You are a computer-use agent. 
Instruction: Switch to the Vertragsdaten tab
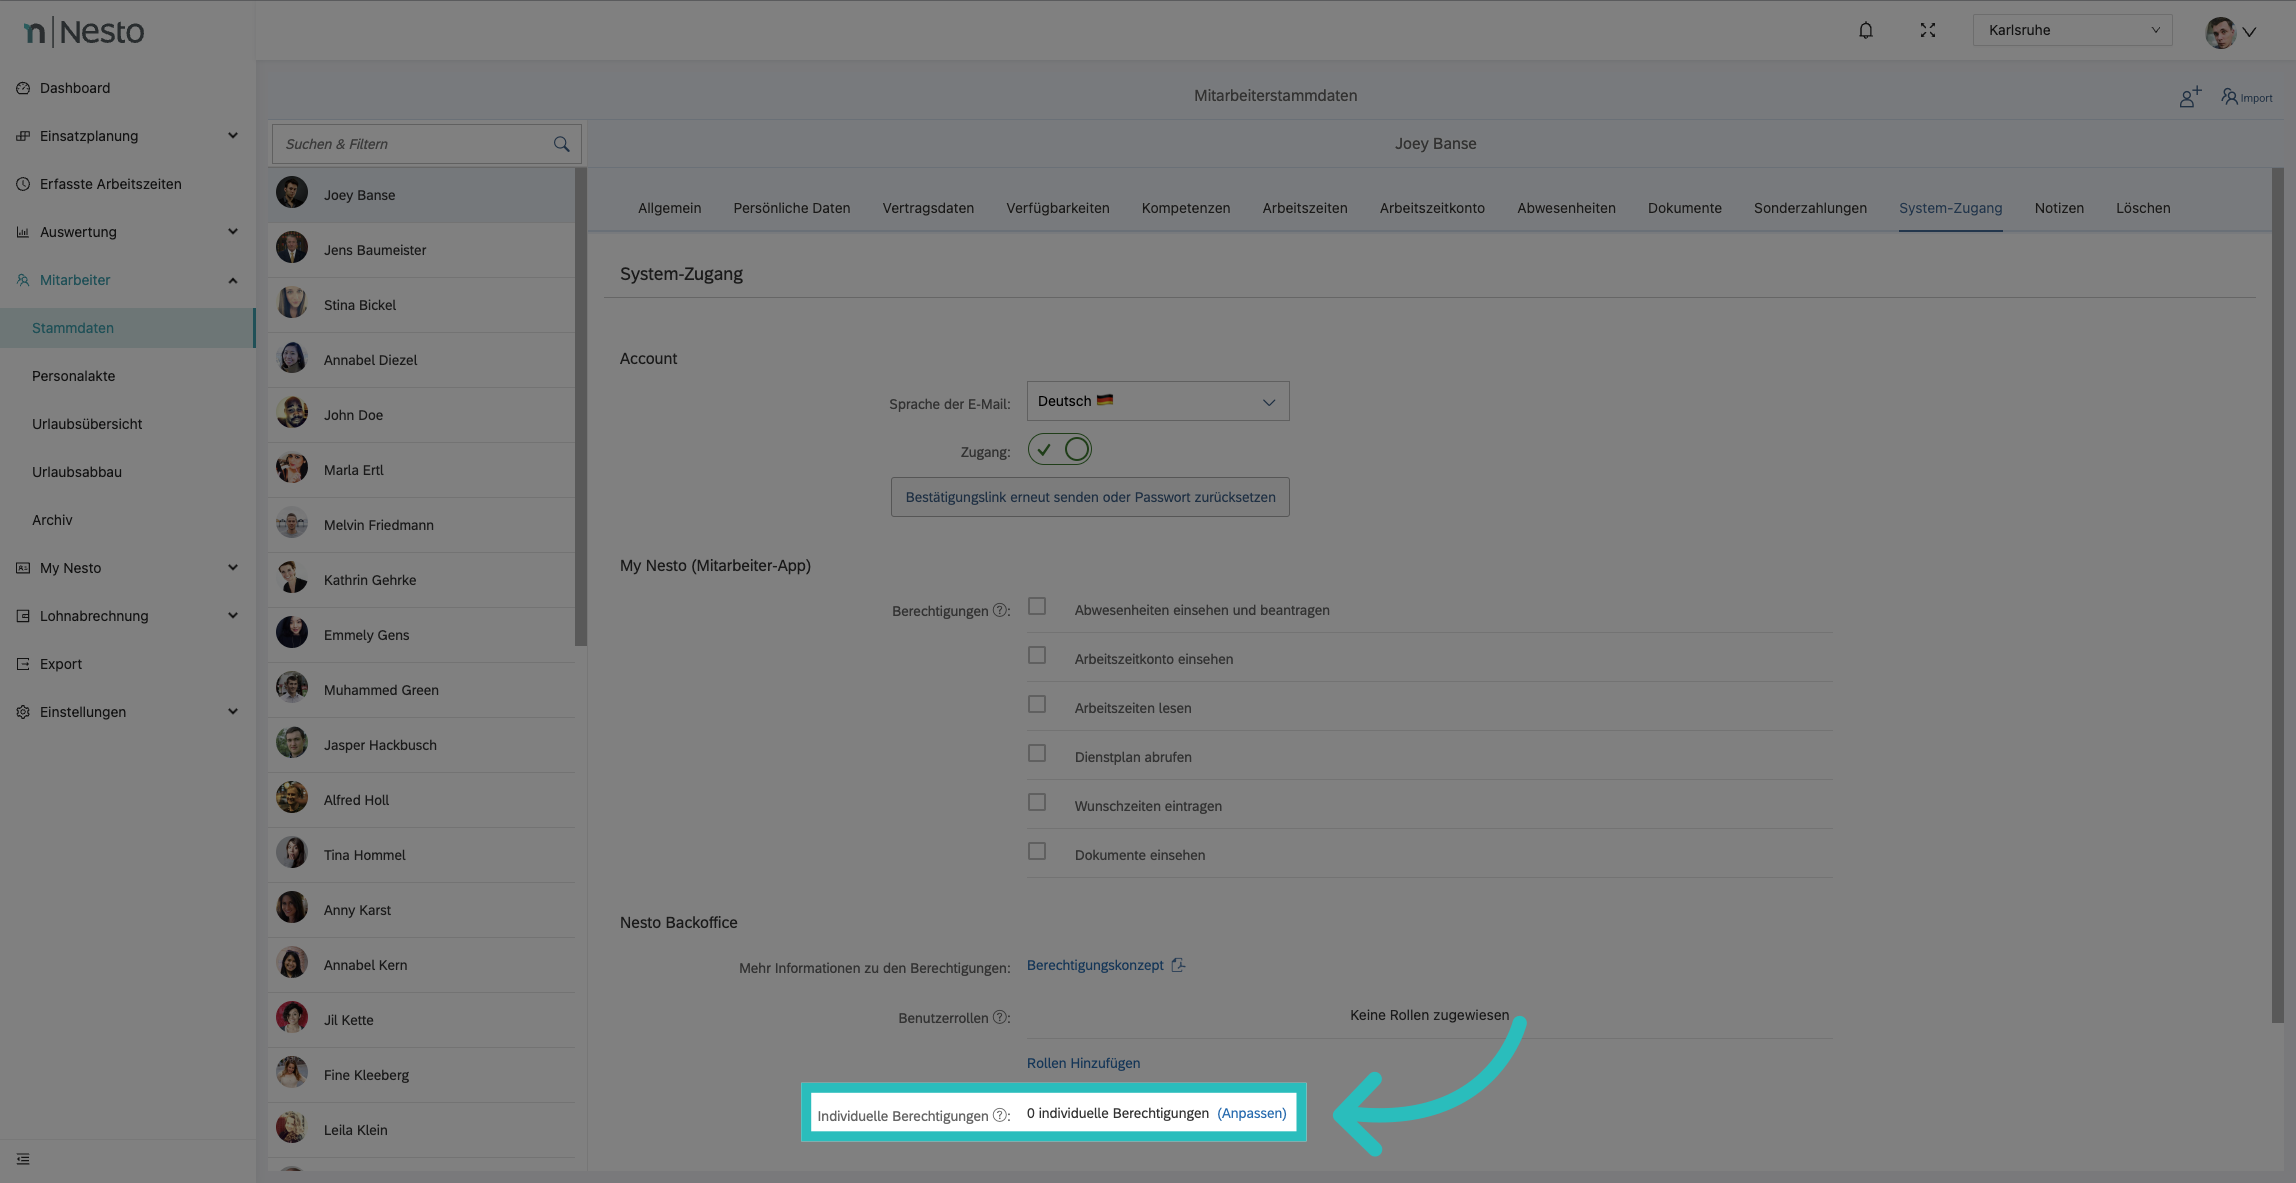(927, 208)
